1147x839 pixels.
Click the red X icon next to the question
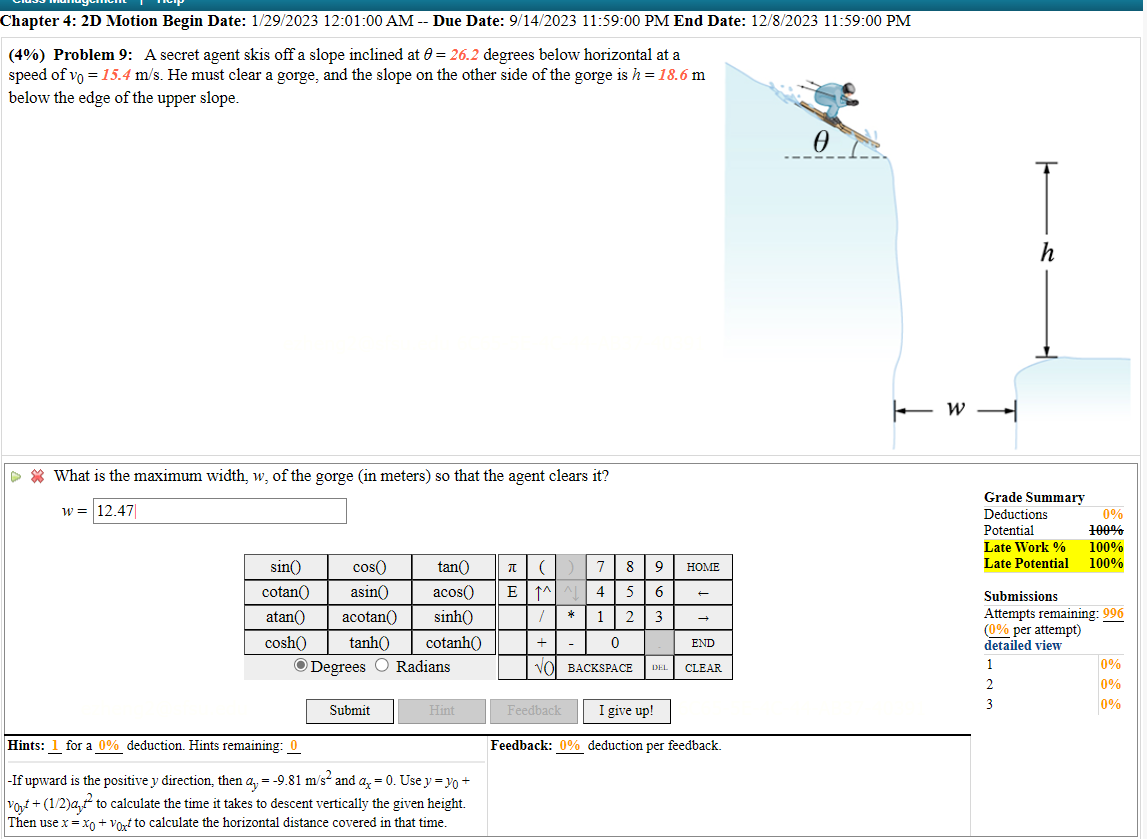(37, 476)
